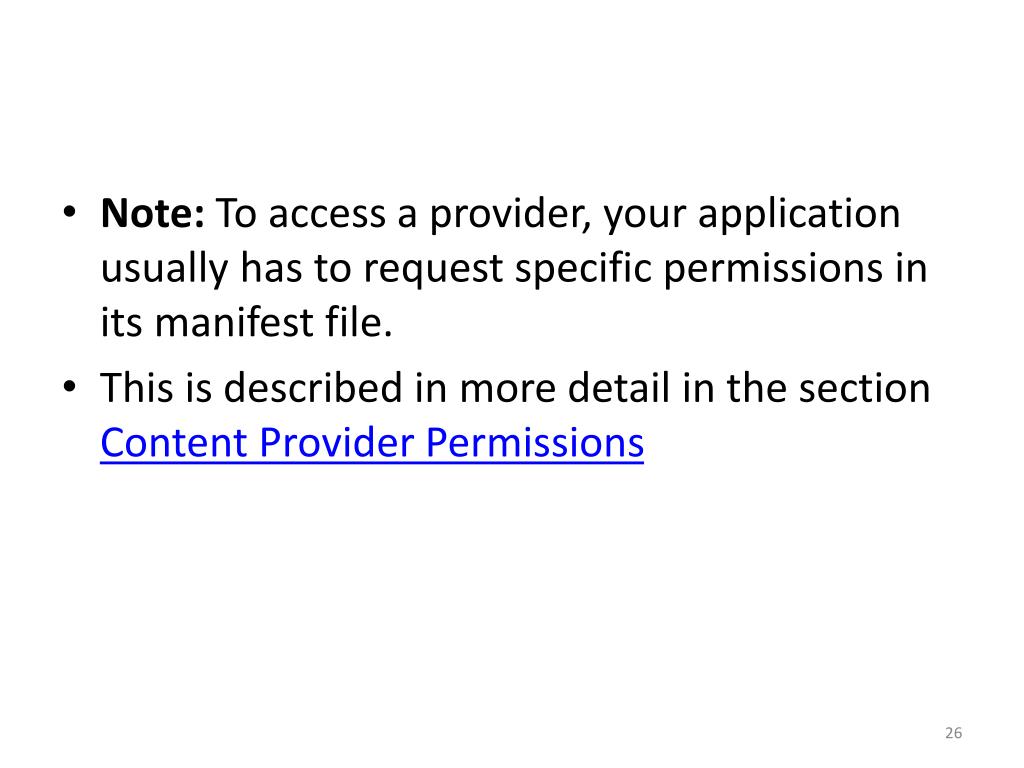Click the word 'Permissions' in the hyperlink
Image resolution: width=1024 pixels, height=768 pixels.
(x=534, y=443)
